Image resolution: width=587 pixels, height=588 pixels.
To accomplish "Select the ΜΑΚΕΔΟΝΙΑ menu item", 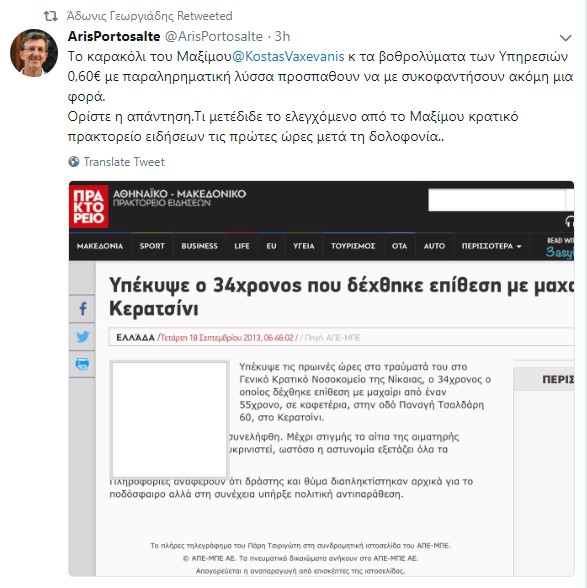I will pos(100,246).
